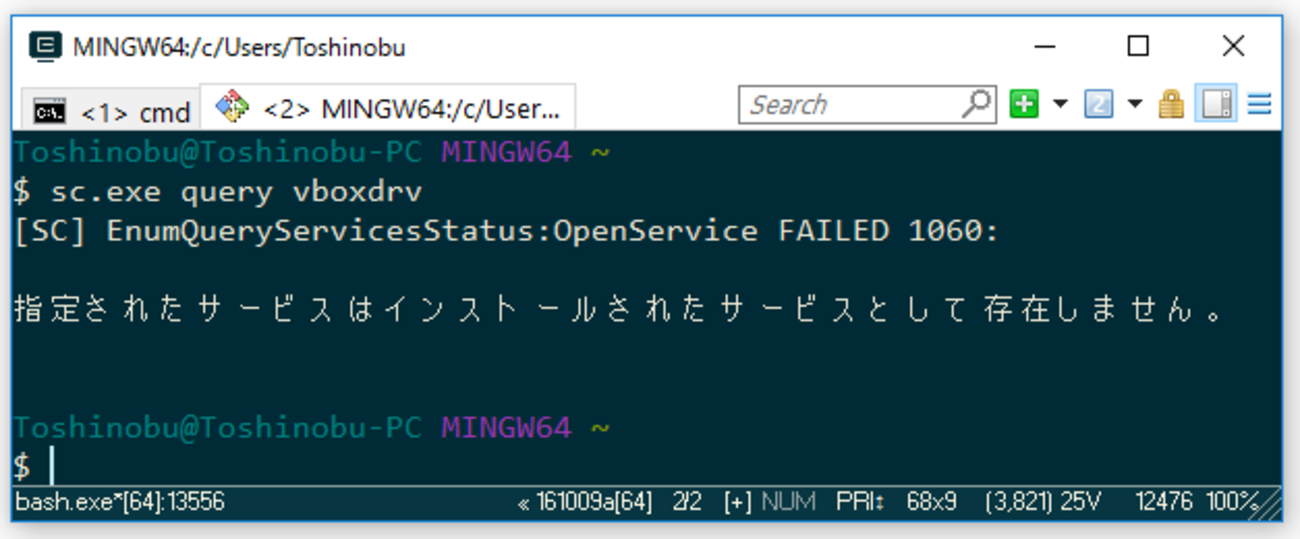Select the <2> MINGW64 tab
The image size is (1300, 539).
pos(389,108)
